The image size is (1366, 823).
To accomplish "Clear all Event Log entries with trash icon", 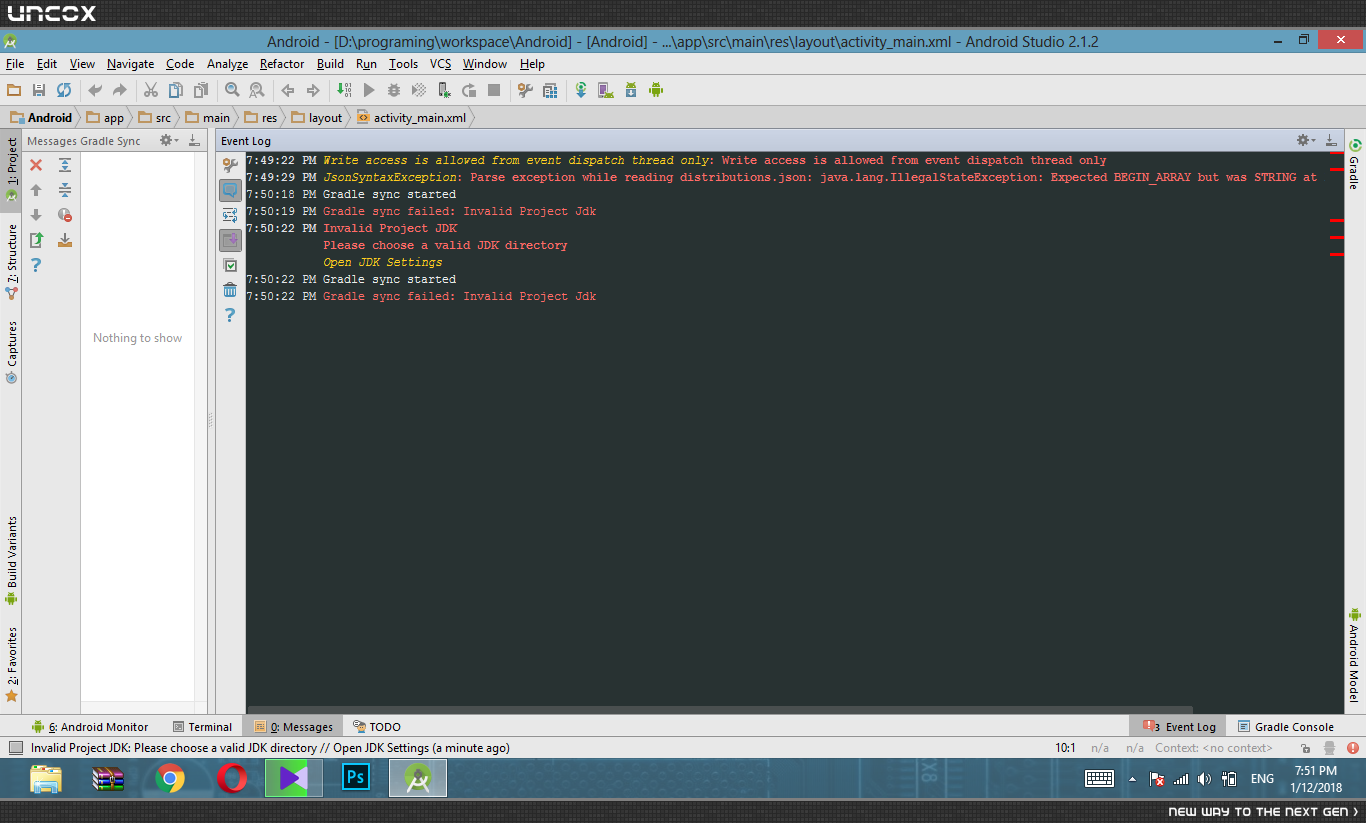I will click(x=230, y=290).
